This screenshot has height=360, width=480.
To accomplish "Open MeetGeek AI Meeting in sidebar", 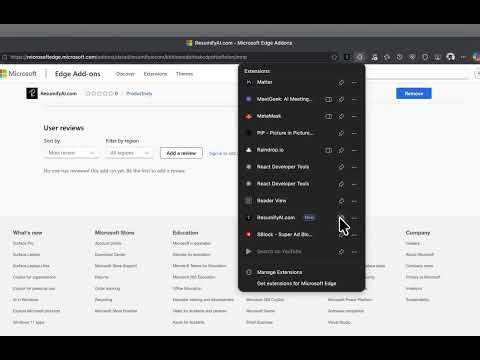I will [x=328, y=99].
